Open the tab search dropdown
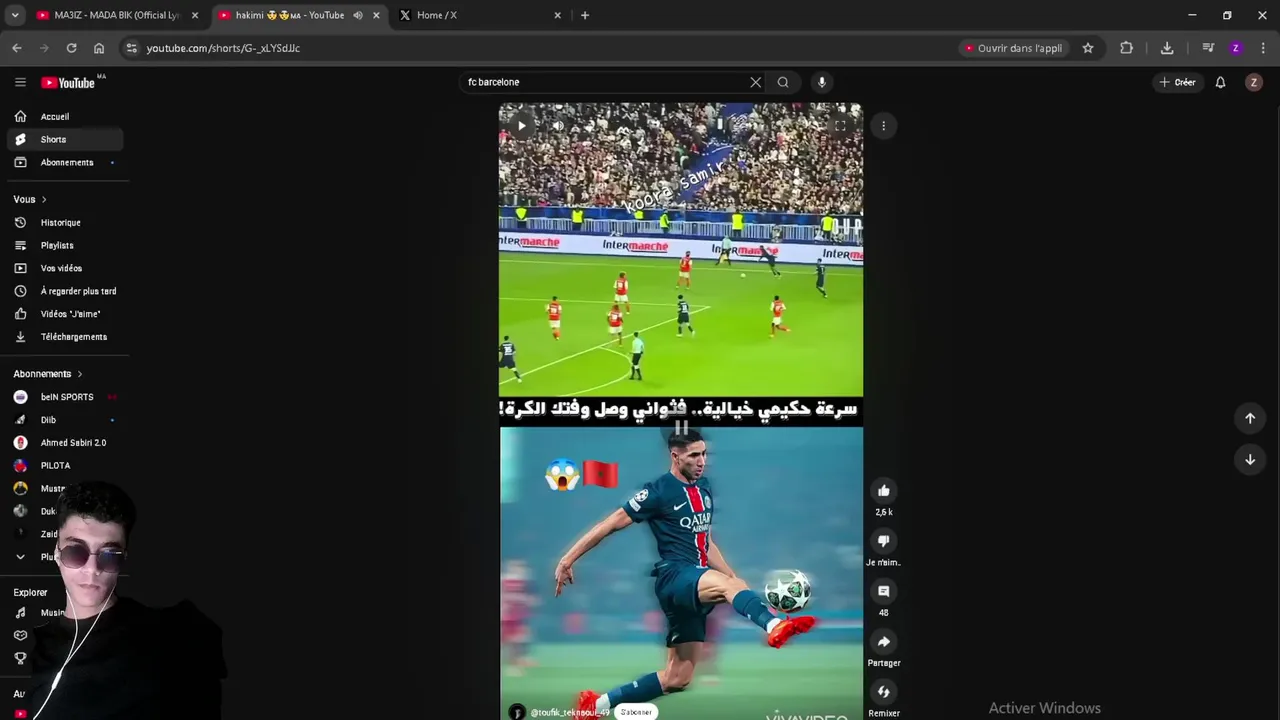Image resolution: width=1280 pixels, height=720 pixels. (x=15, y=15)
